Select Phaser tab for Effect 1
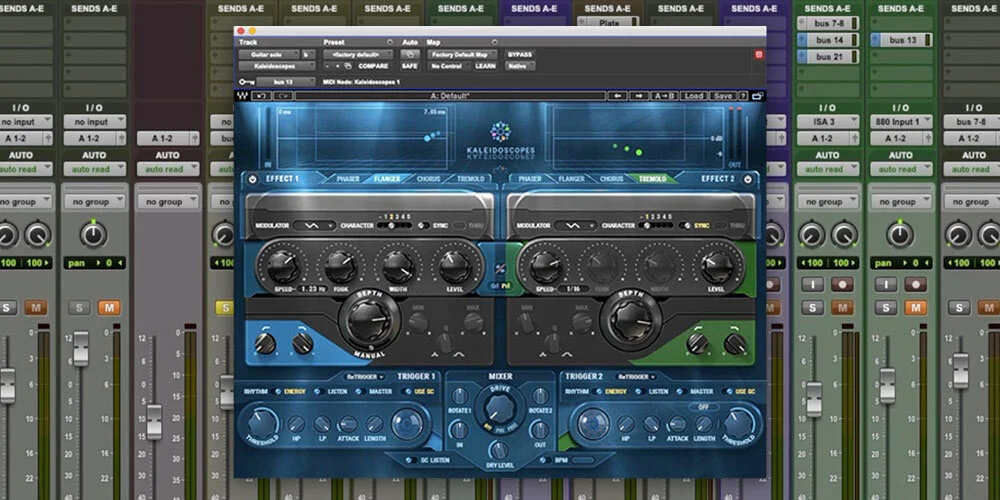The width and height of the screenshot is (1000, 500). coord(348,179)
